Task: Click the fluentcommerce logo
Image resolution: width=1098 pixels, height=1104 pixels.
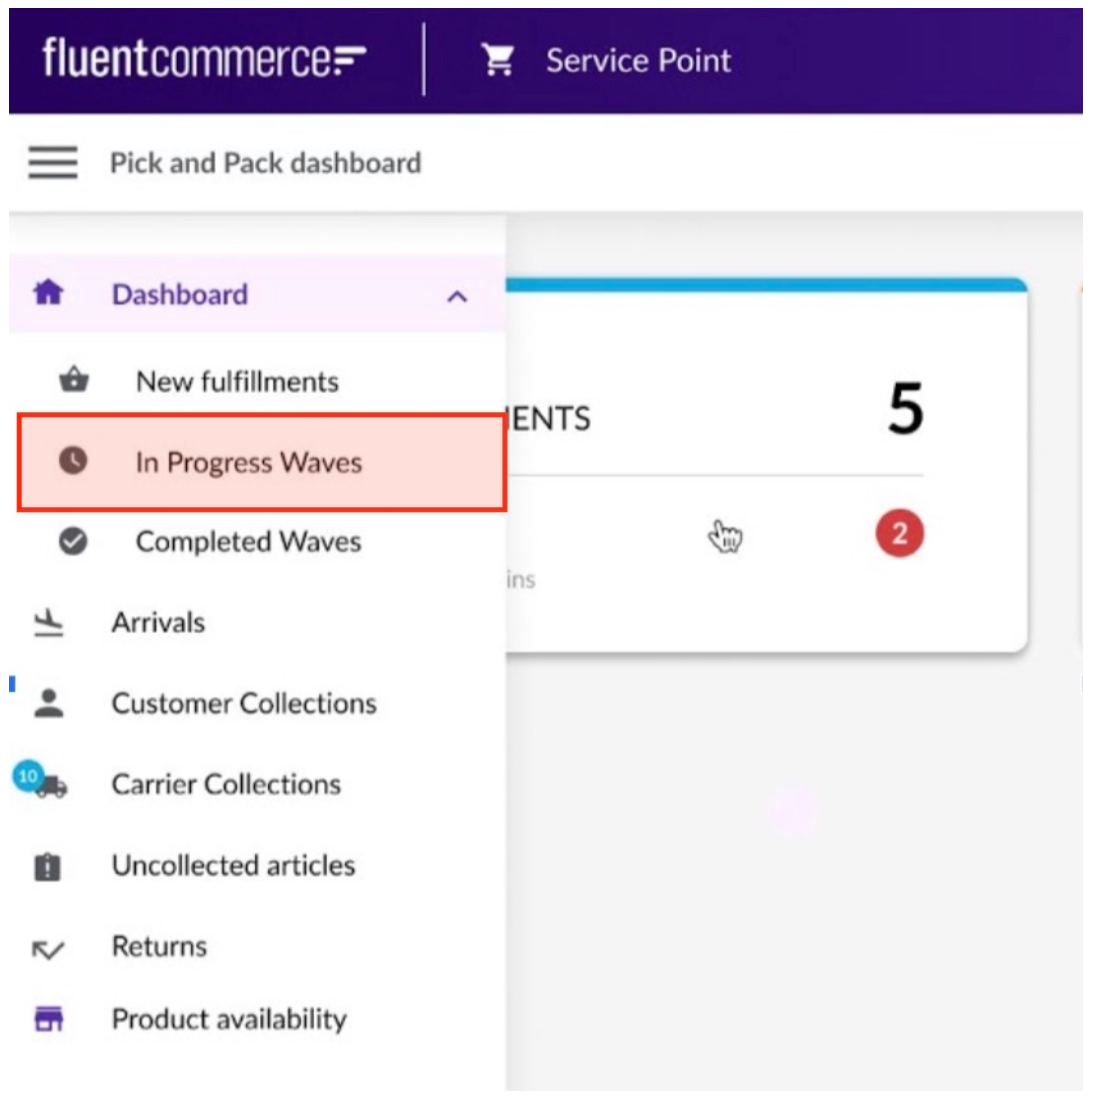Action: [x=204, y=59]
